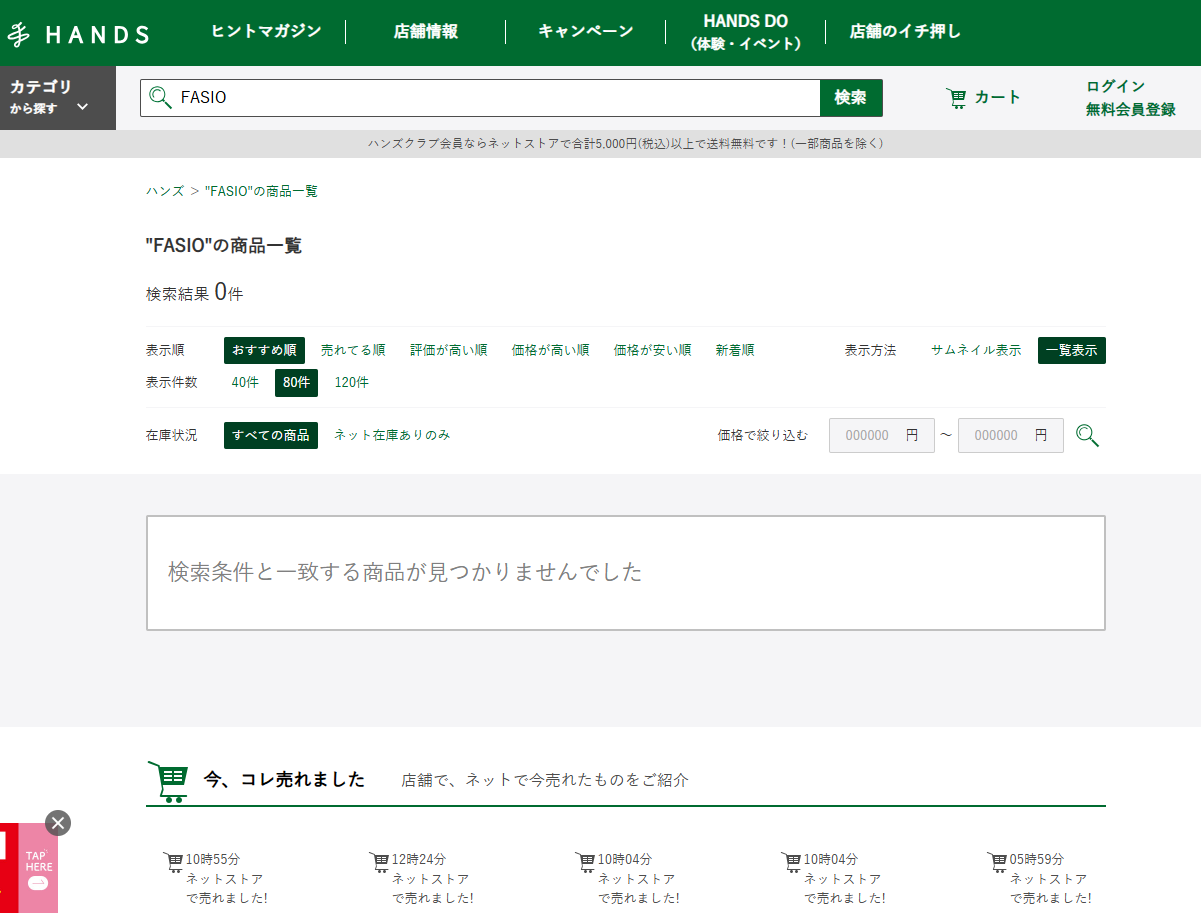The width and height of the screenshot is (1201, 922).
Task: Click ログイン link
Action: pyautogui.click(x=1116, y=86)
